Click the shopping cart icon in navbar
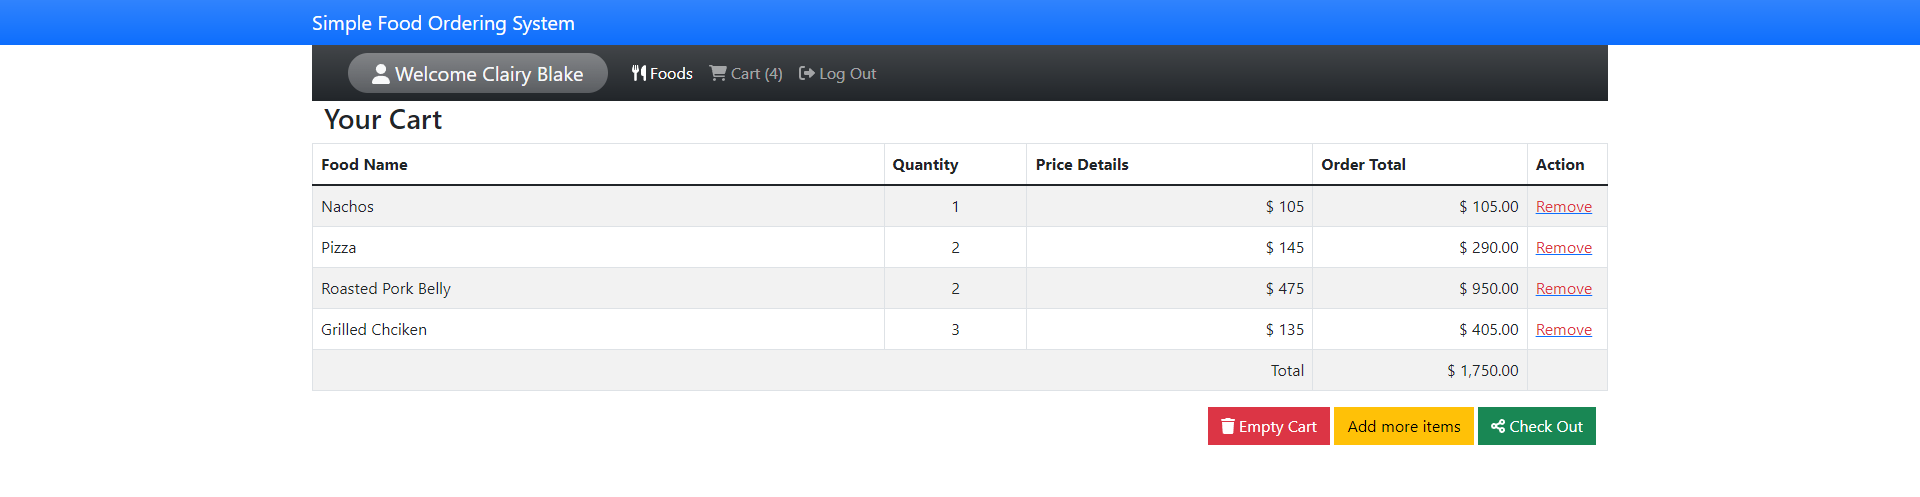Viewport: 1920px width, 497px height. tap(718, 73)
